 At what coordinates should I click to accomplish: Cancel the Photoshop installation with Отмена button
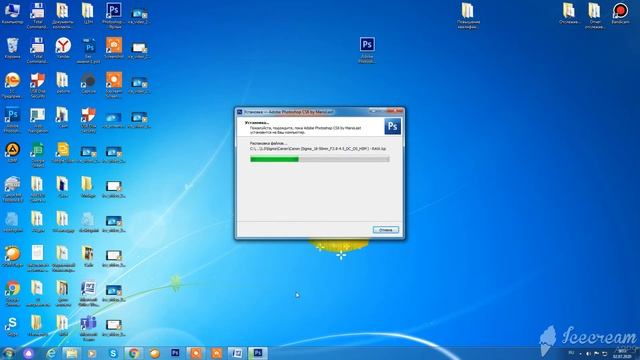[385, 230]
